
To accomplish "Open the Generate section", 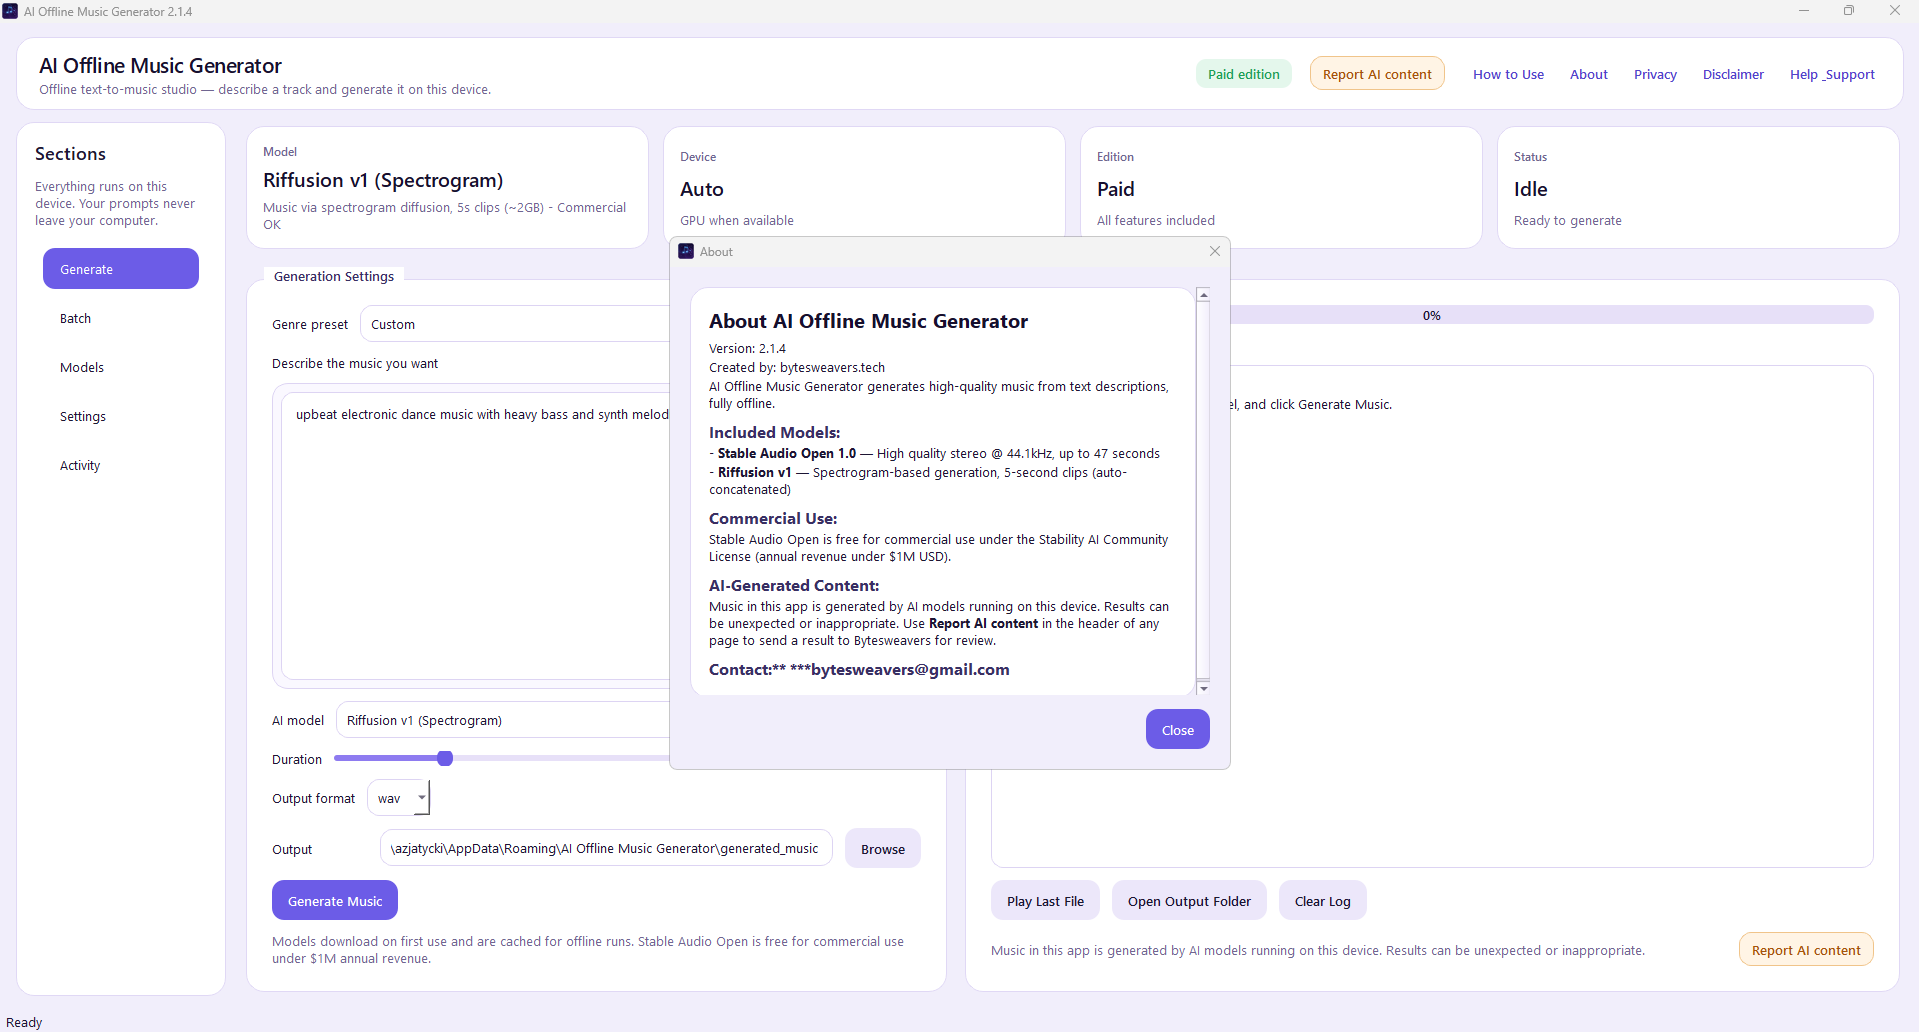I will (x=121, y=269).
